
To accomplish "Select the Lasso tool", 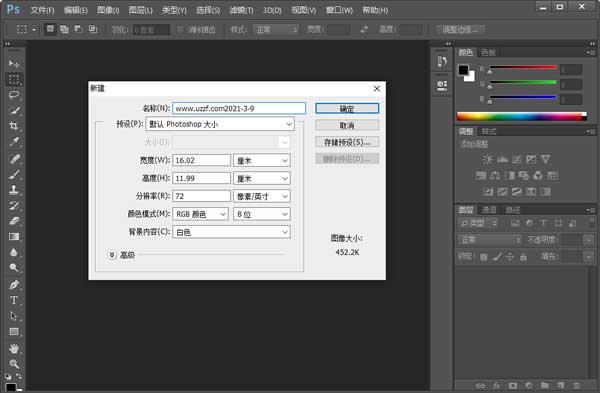I will point(14,95).
